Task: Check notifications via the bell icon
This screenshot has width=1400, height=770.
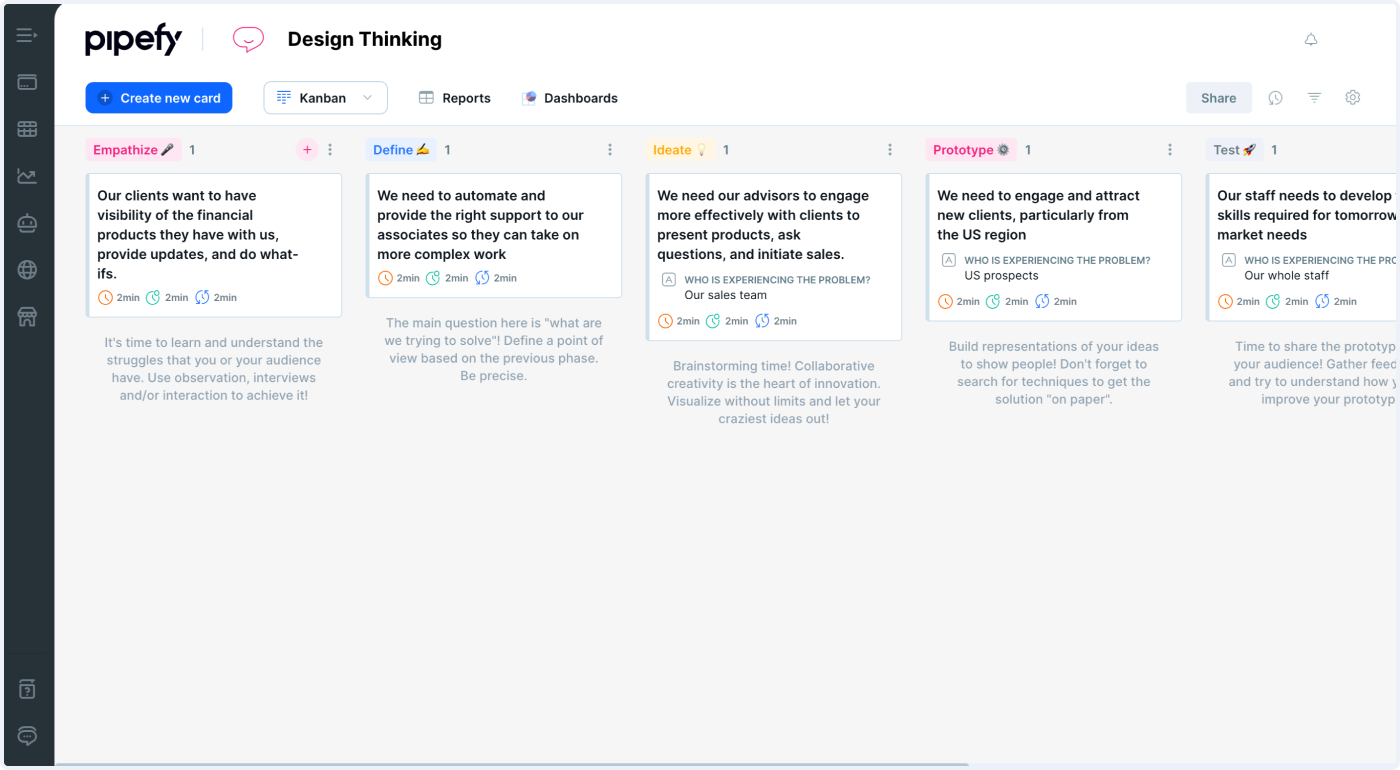Action: coord(1311,39)
